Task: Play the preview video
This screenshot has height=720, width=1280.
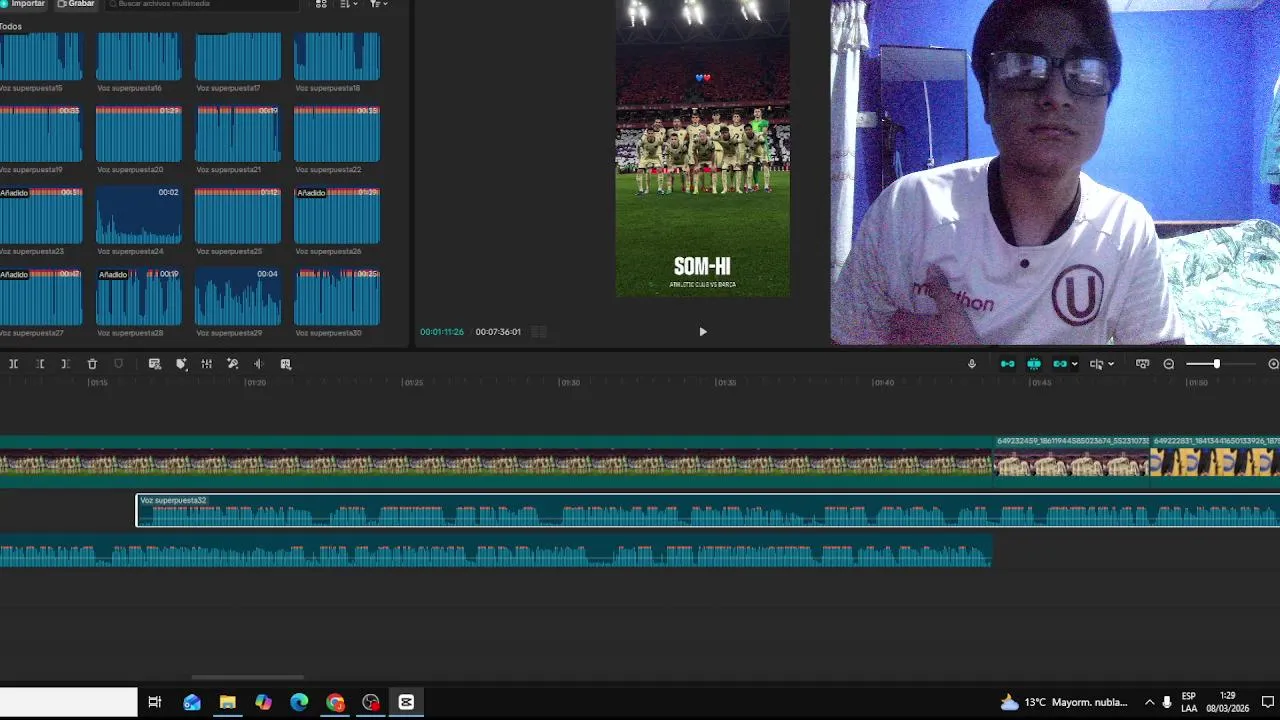Action: (703, 332)
